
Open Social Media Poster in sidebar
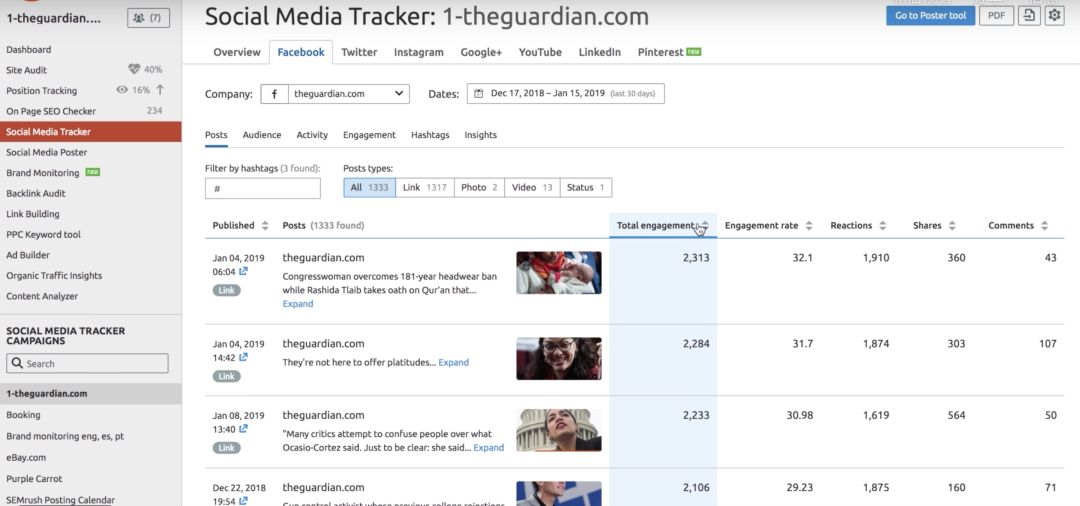(47, 152)
